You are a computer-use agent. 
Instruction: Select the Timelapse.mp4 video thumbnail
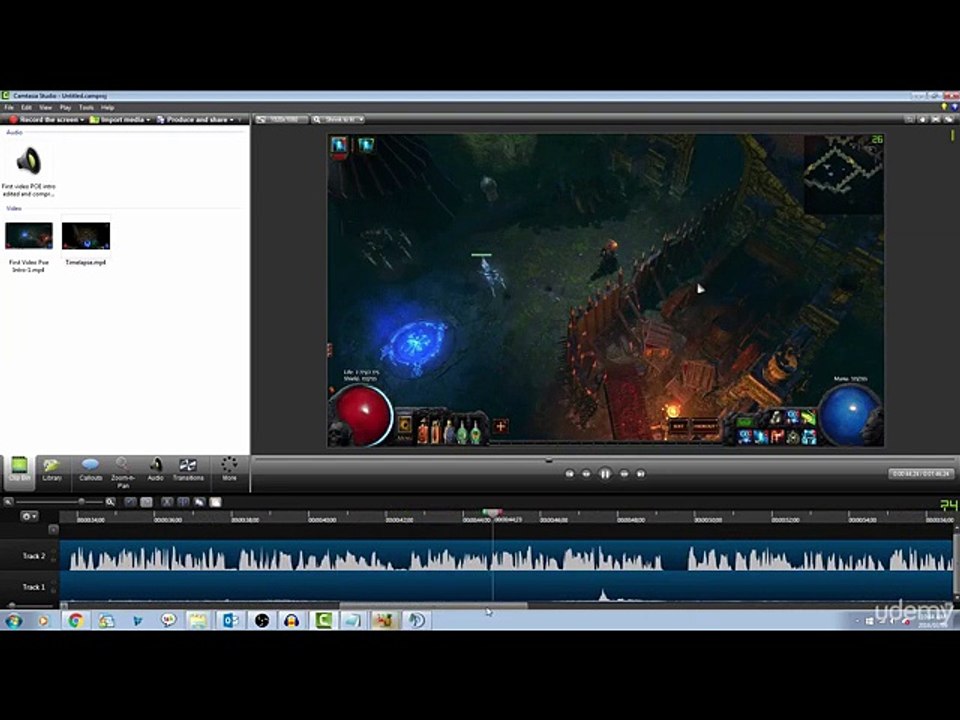86,237
